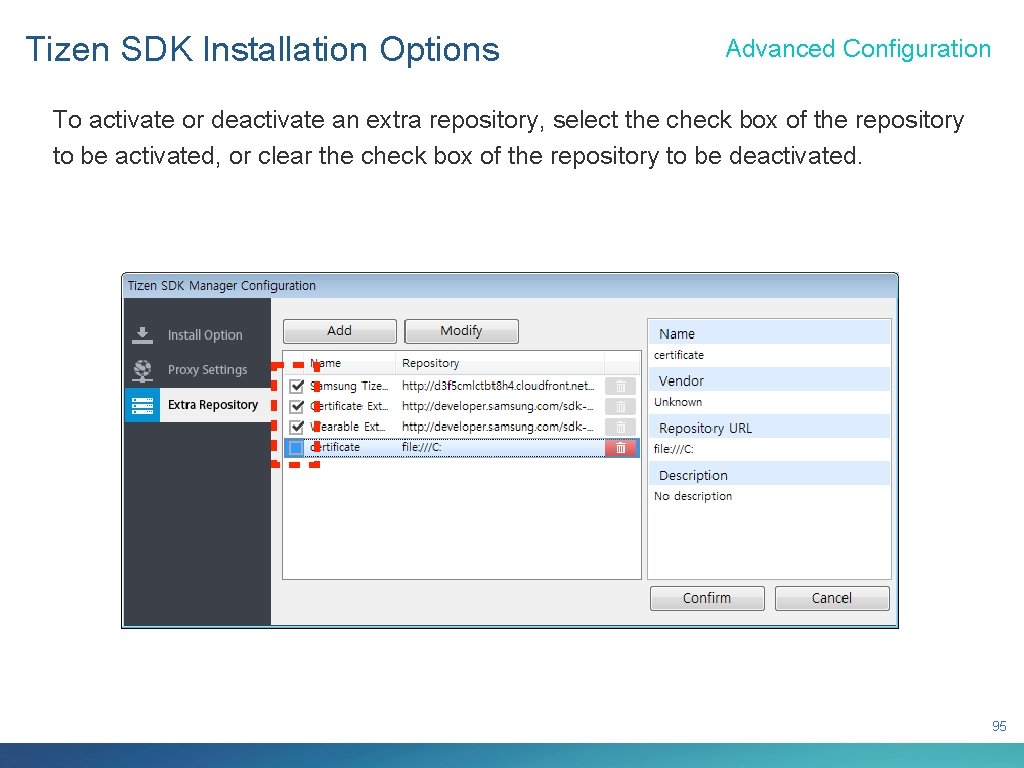Switch to Install Option section
The image size is (1024, 768).
[204, 335]
